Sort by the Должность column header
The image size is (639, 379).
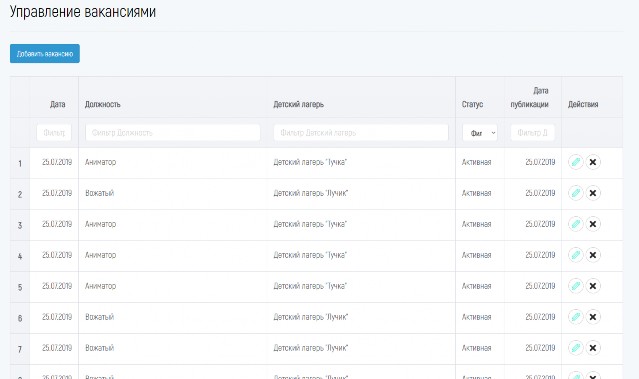pyautogui.click(x=103, y=104)
